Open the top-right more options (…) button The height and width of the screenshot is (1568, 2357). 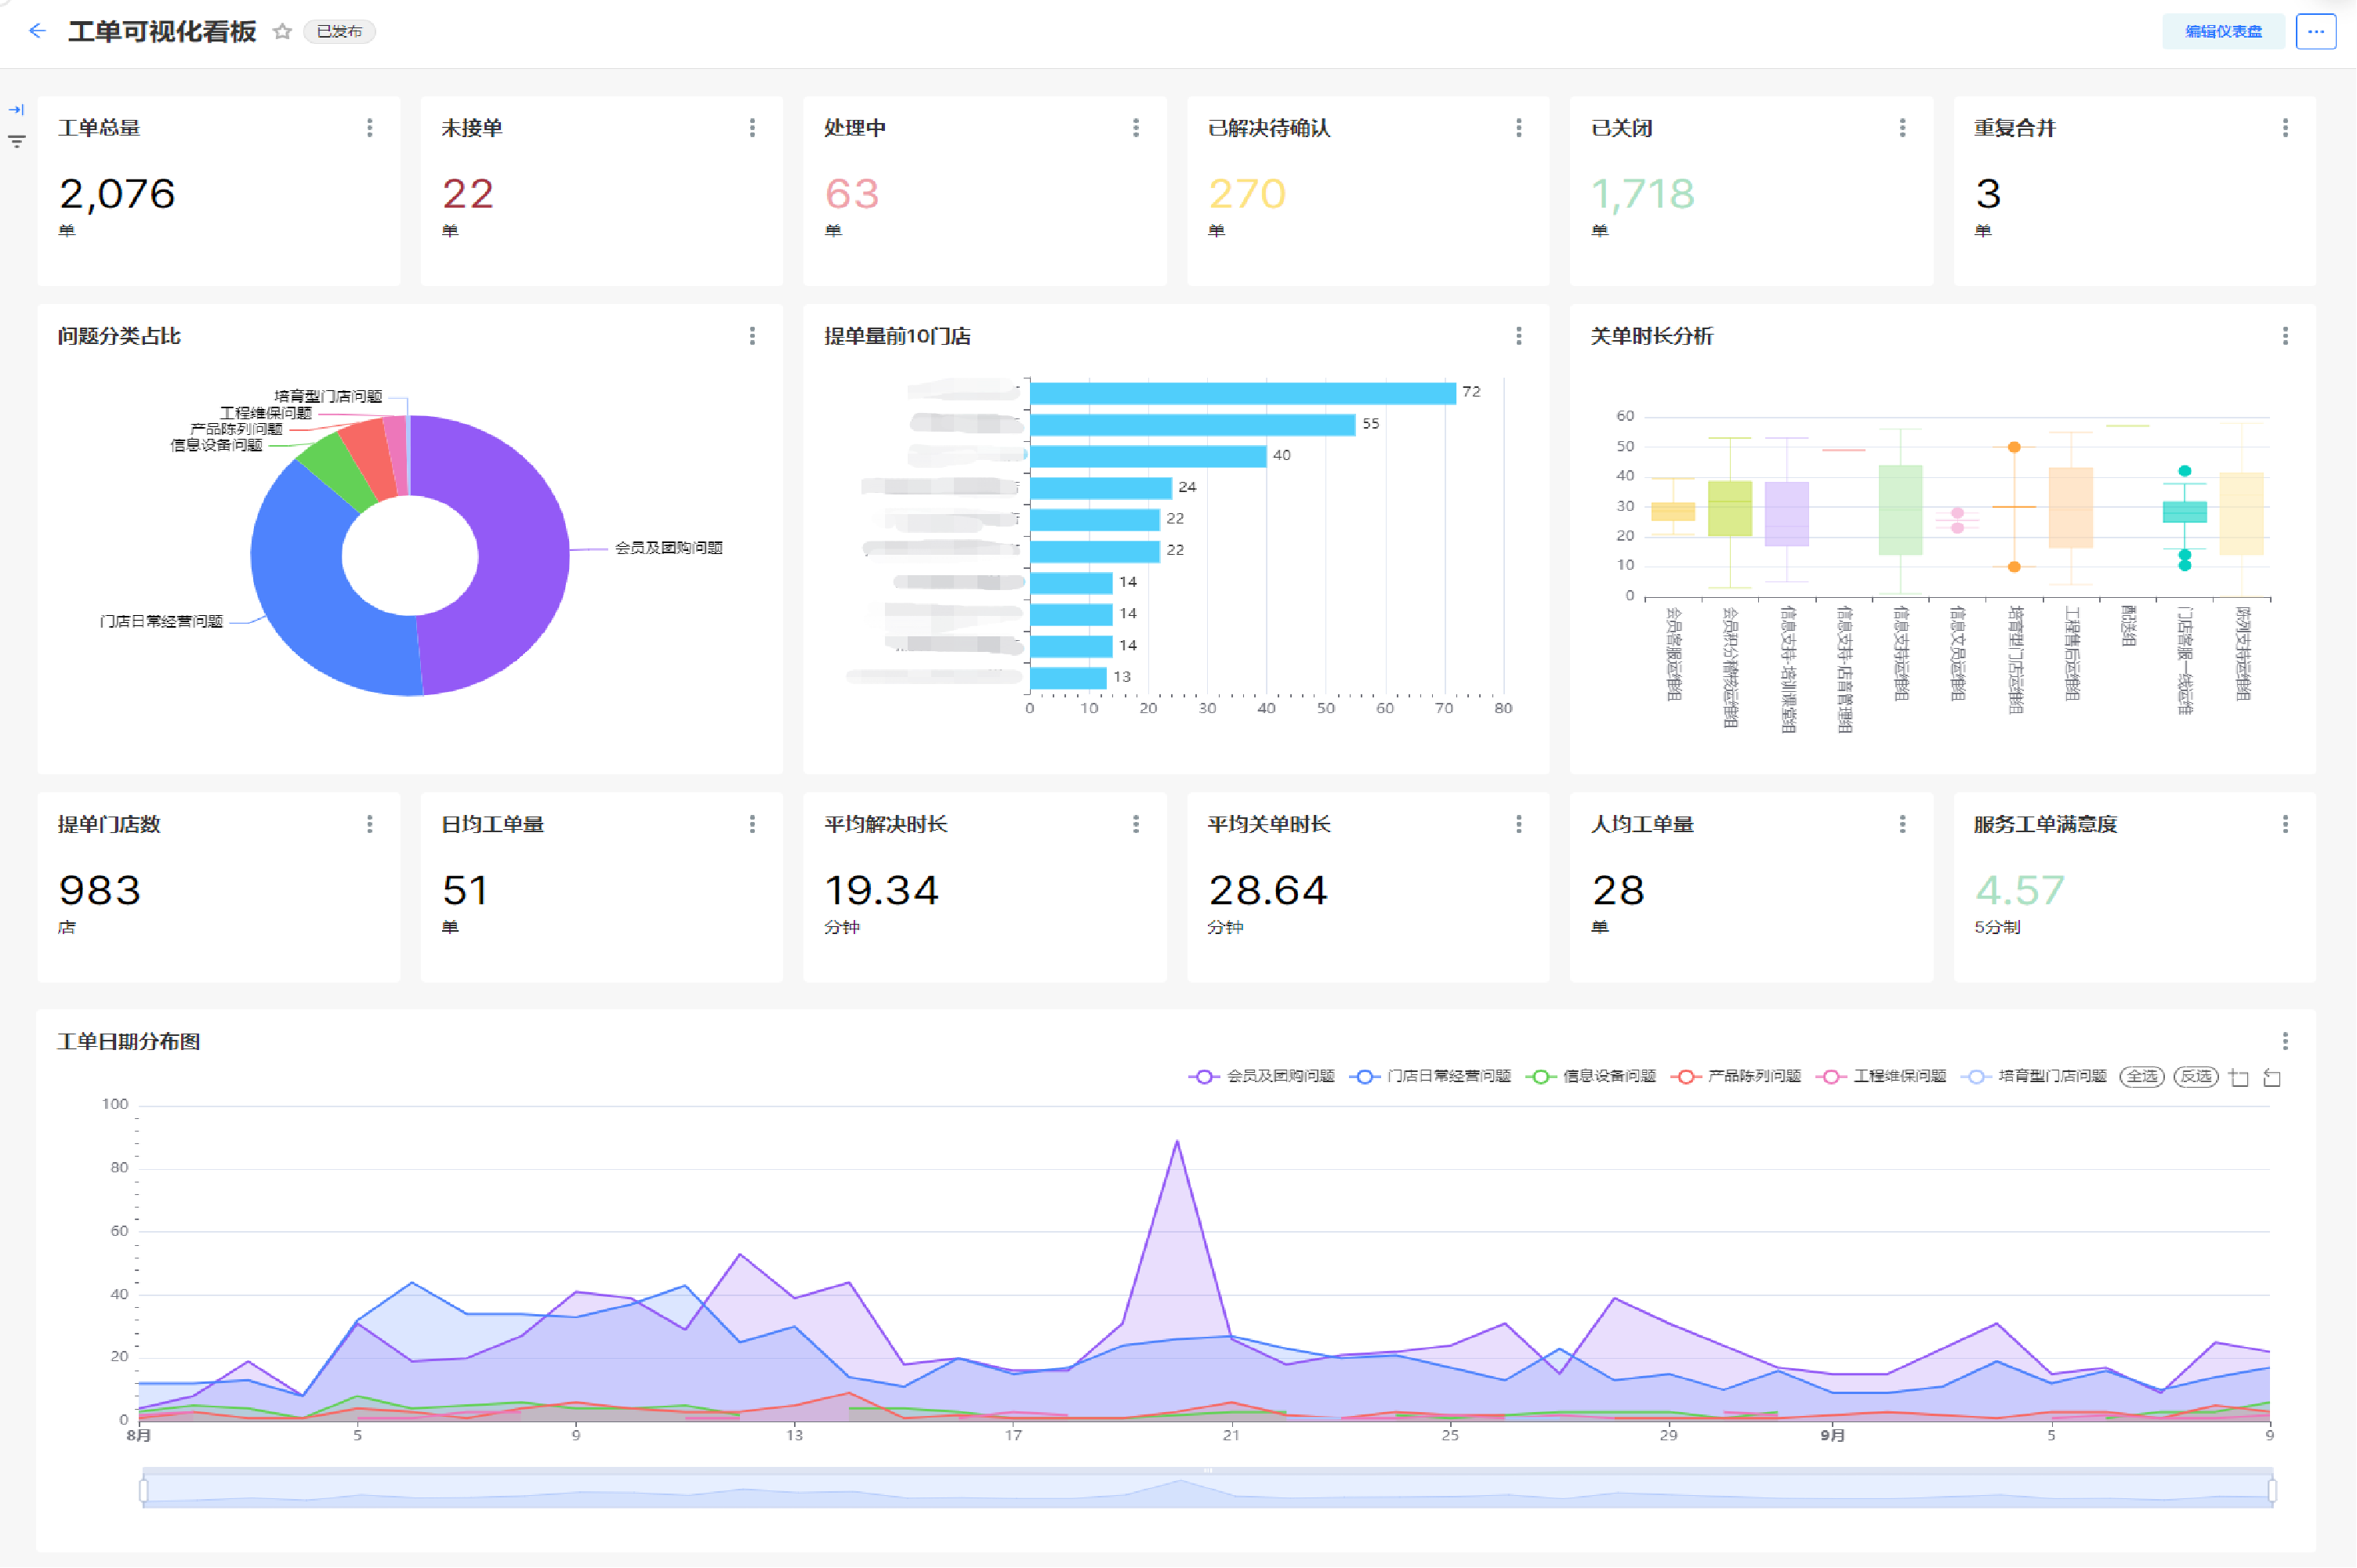click(2315, 31)
